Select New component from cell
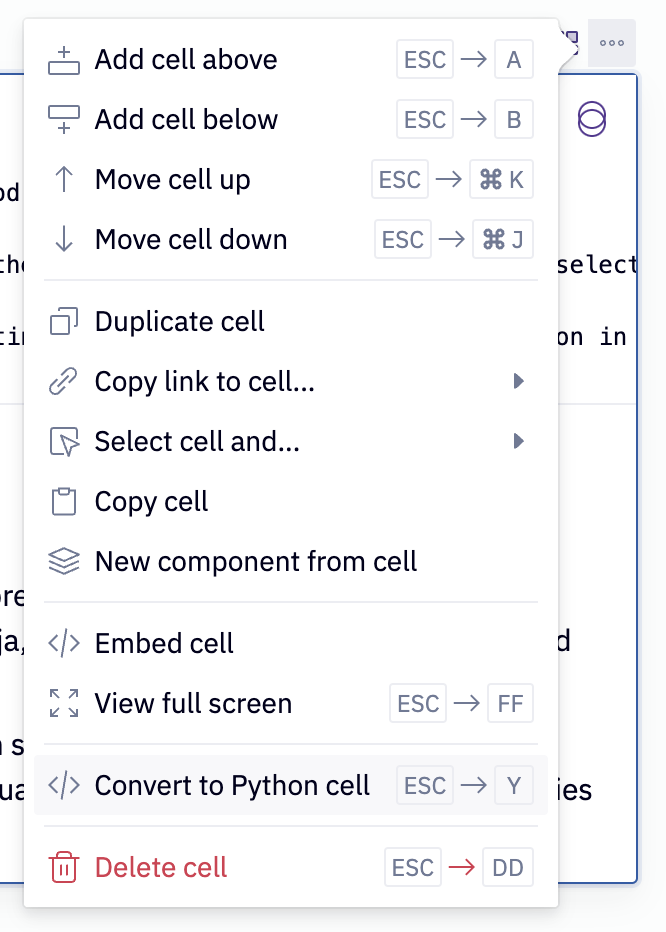This screenshot has width=666, height=932. 254,561
